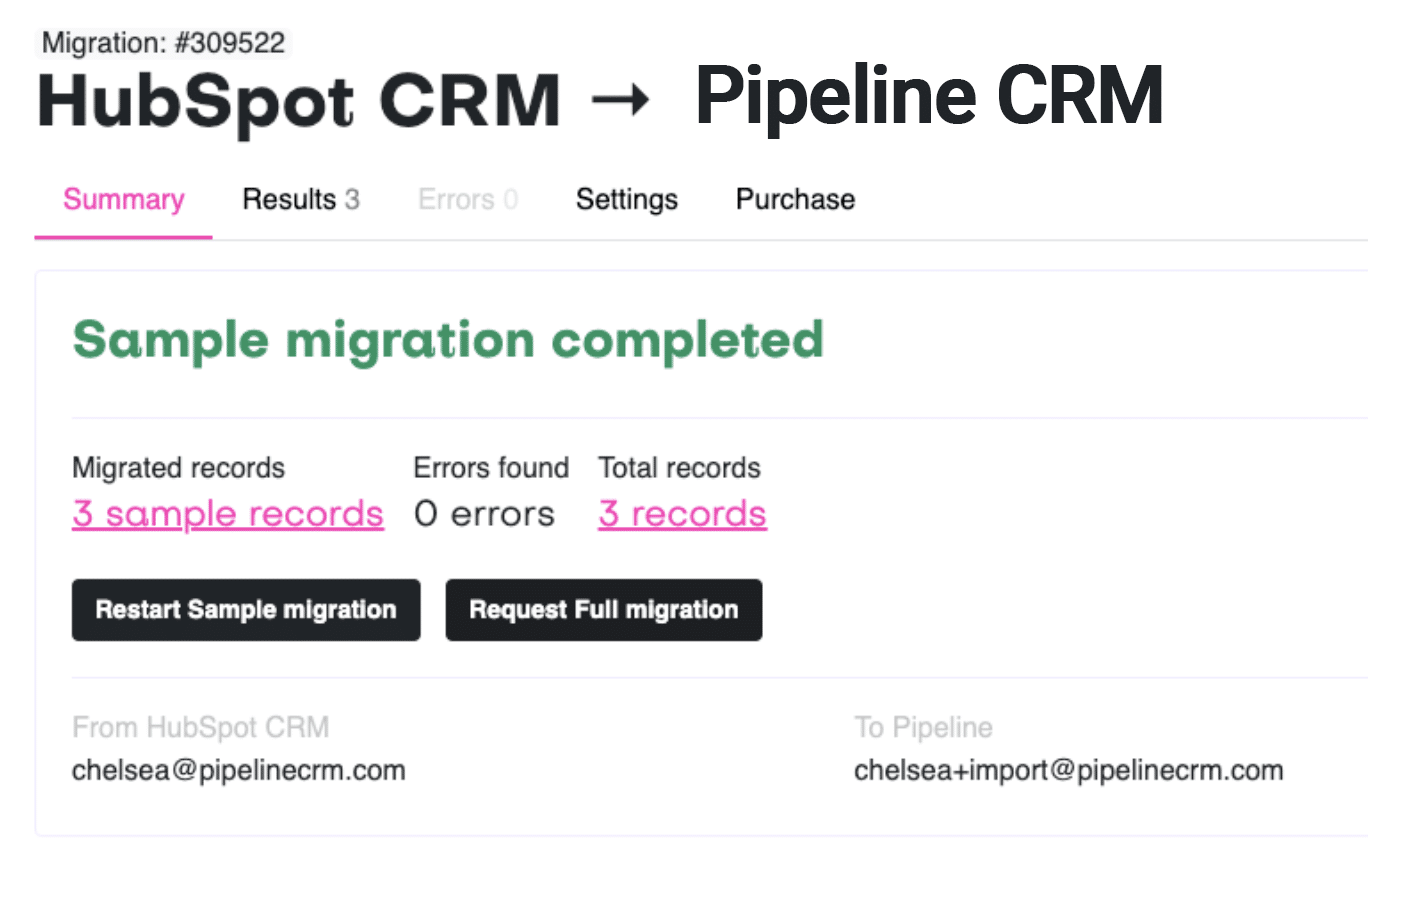Click the Pipeline CRM heading
This screenshot has width=1414, height=912.
click(x=928, y=95)
